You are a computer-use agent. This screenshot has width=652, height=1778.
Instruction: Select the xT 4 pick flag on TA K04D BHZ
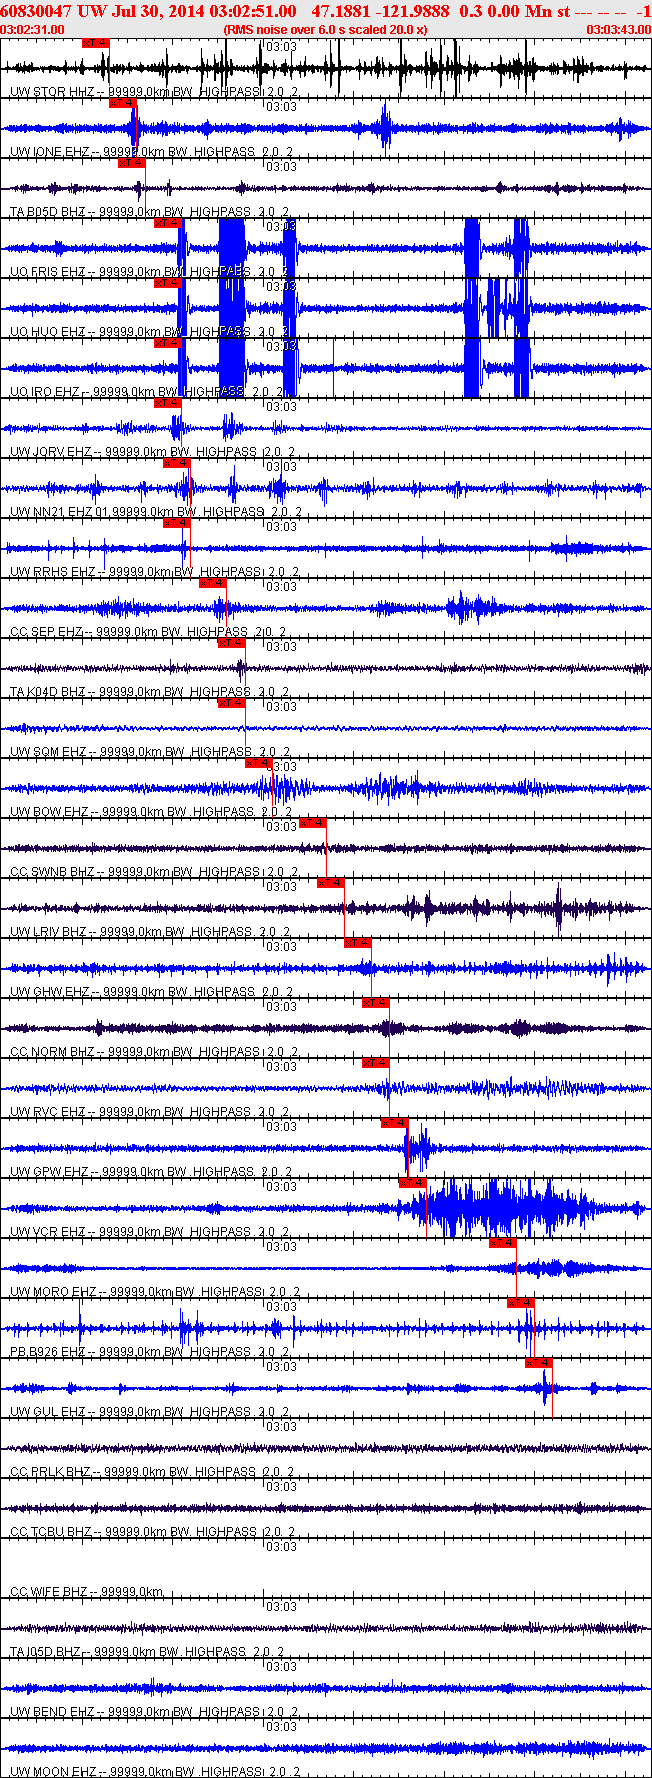(x=231, y=643)
